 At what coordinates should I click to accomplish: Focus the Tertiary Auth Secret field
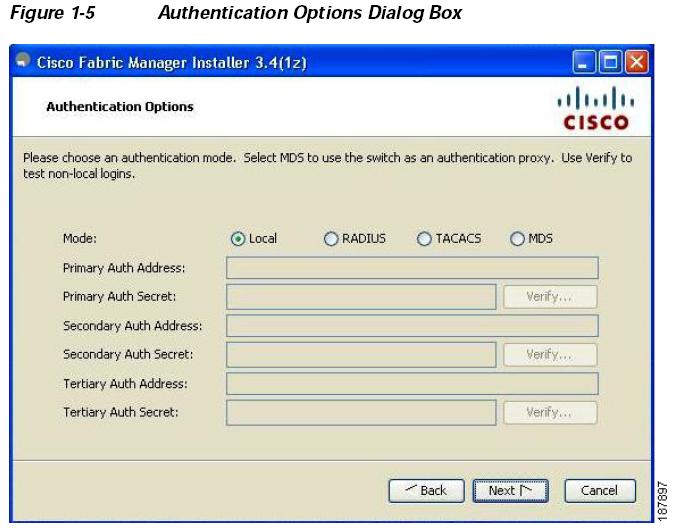[361, 413]
